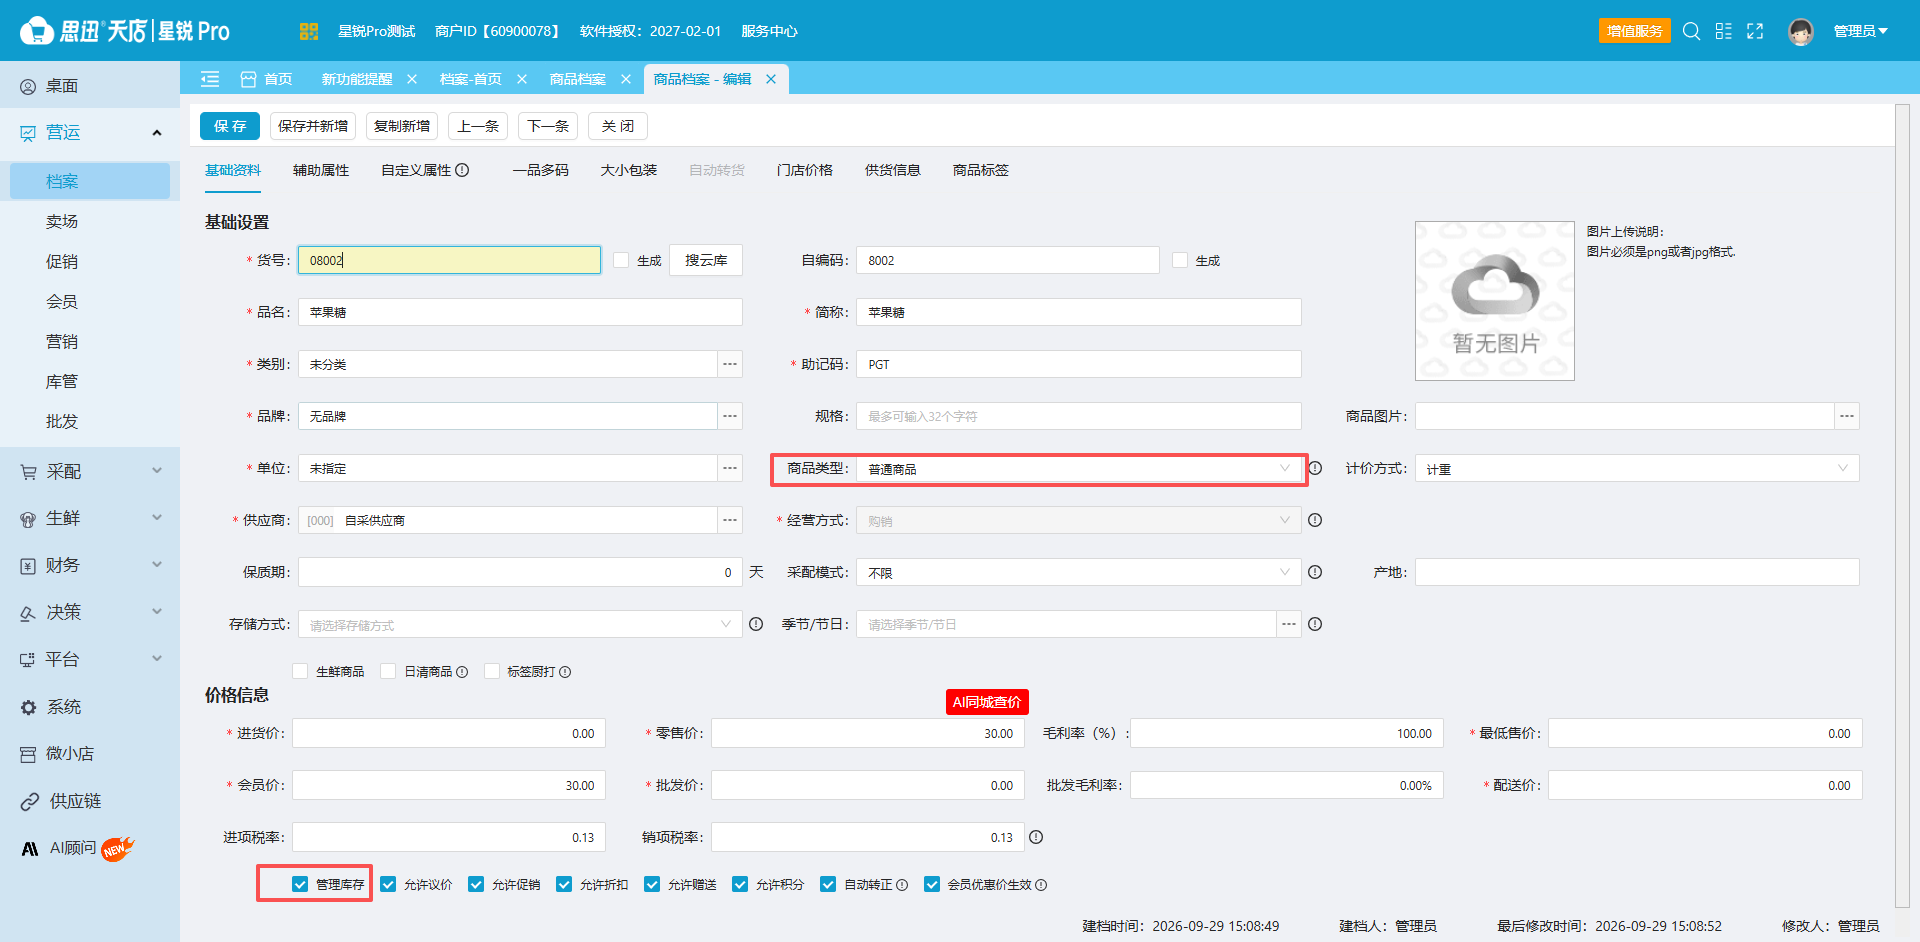Click info icon next to 销项税率
Screen dimensions: 1920x942
pos(1036,837)
